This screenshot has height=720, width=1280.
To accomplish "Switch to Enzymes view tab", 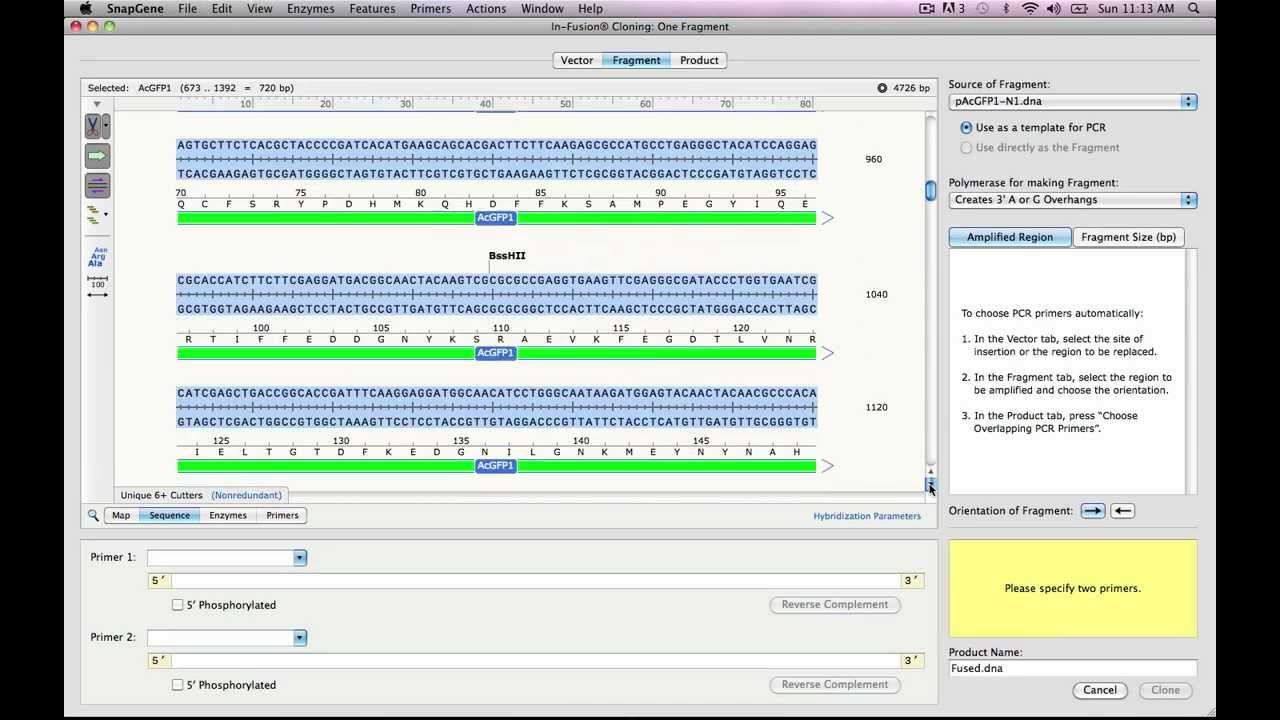I will (228, 515).
